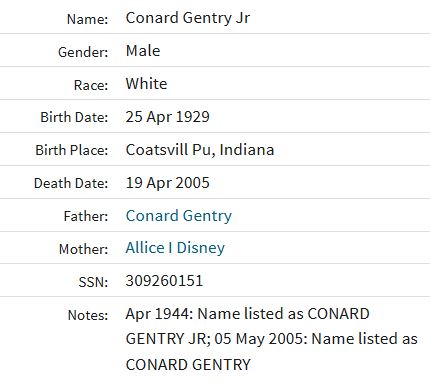Click the Father field label
The height and width of the screenshot is (385, 430).
point(86,216)
